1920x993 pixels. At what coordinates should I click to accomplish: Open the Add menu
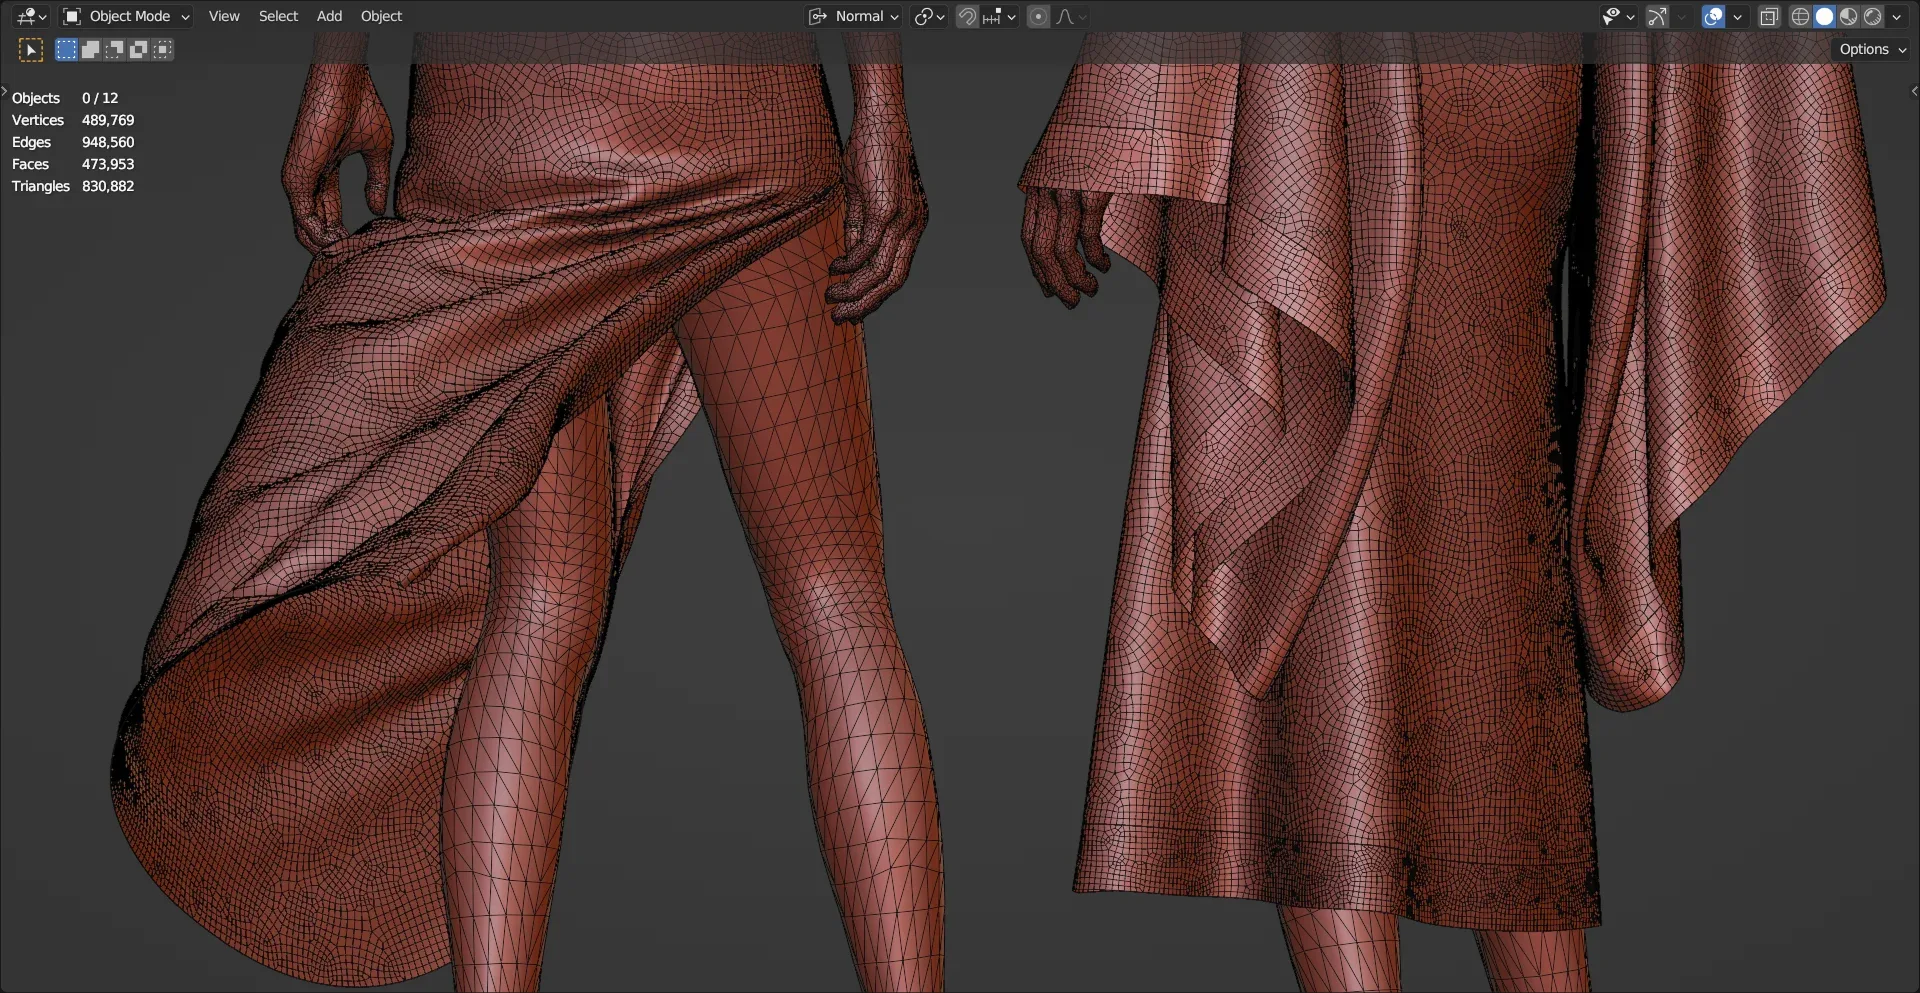[x=329, y=16]
